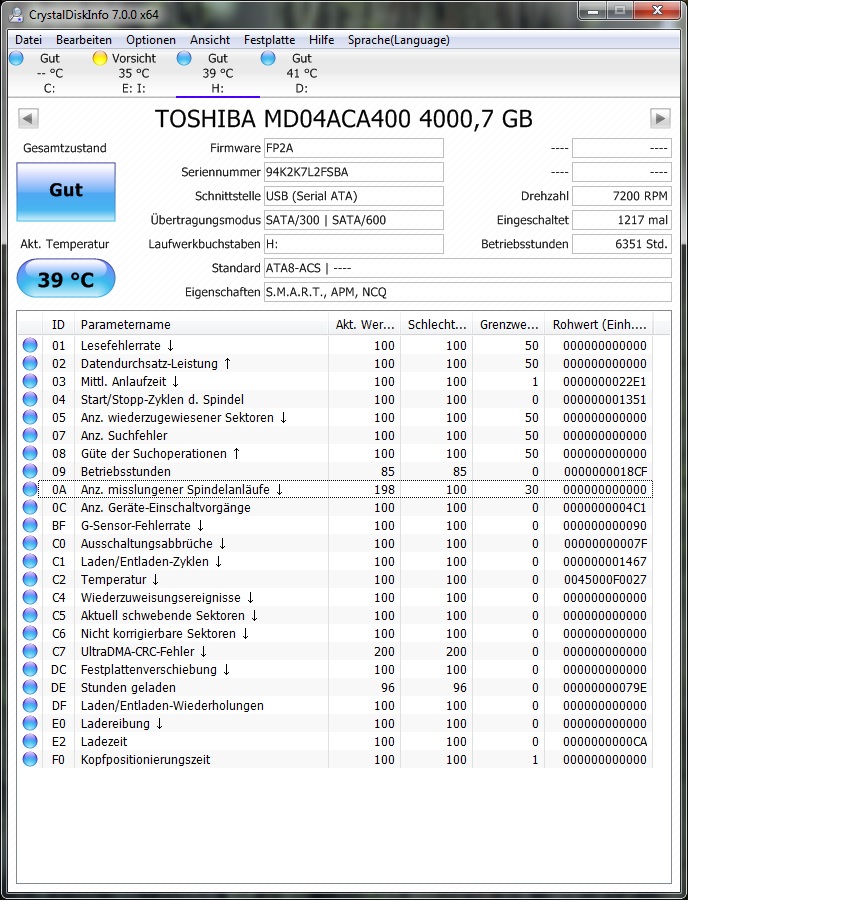The image size is (866, 900).
Task: Go to the next disk with right arrow
Action: (661, 119)
